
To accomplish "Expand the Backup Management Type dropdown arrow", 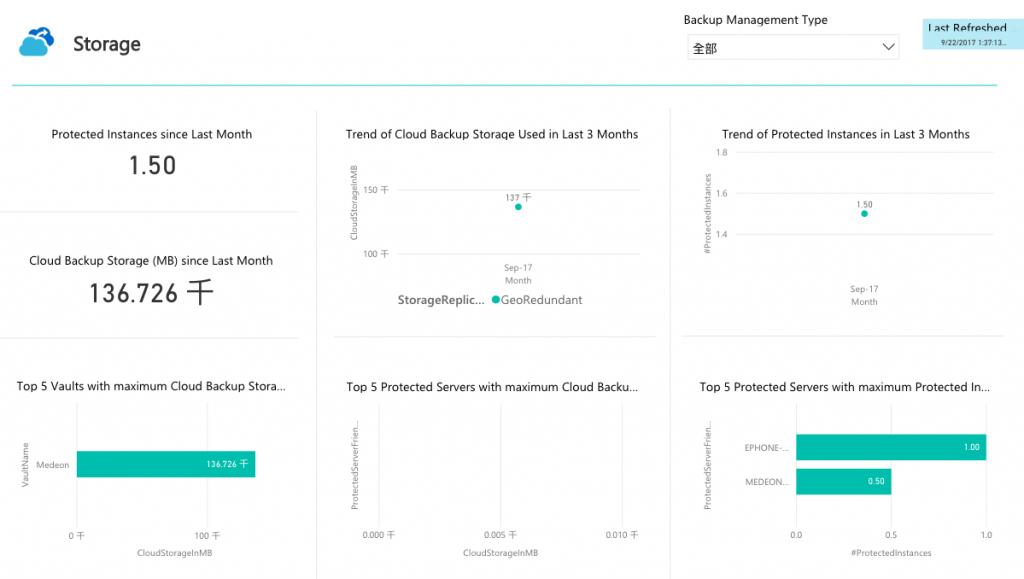I will click(x=888, y=47).
